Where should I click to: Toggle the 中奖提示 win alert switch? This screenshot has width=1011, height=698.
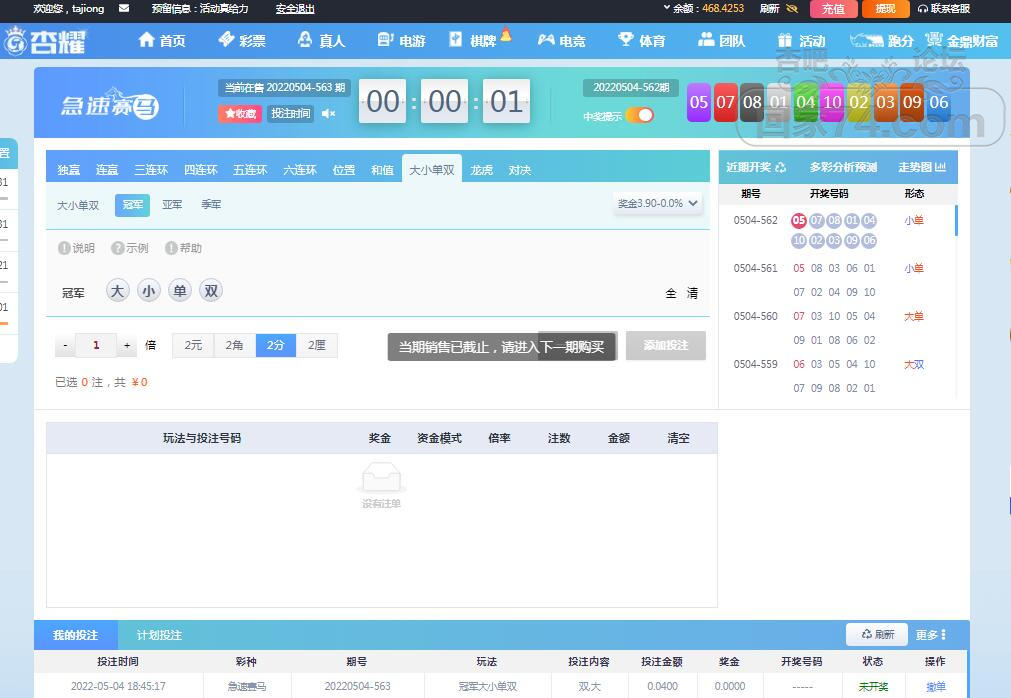coord(639,115)
